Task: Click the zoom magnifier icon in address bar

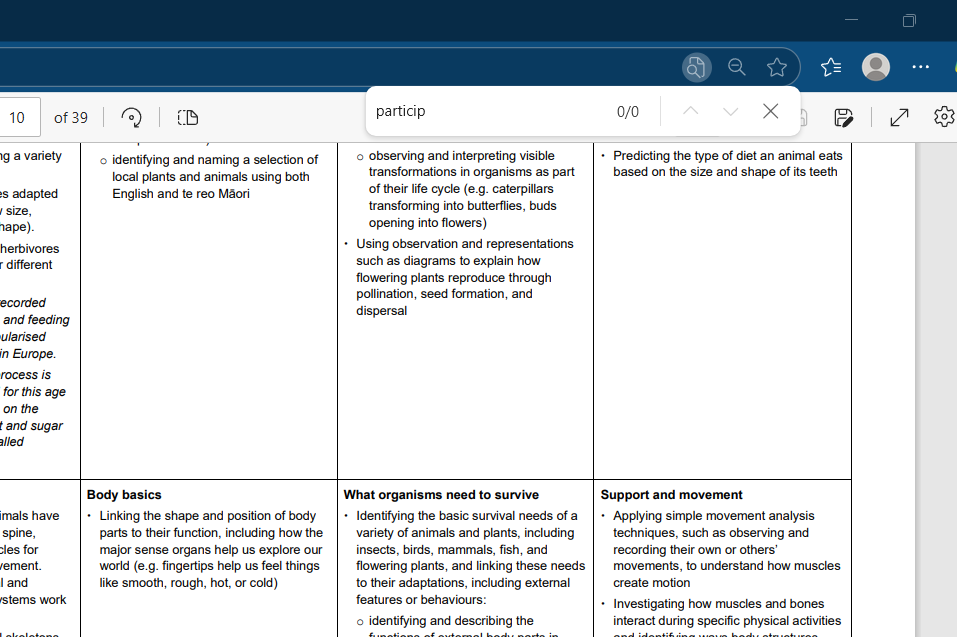Action: 737,67
